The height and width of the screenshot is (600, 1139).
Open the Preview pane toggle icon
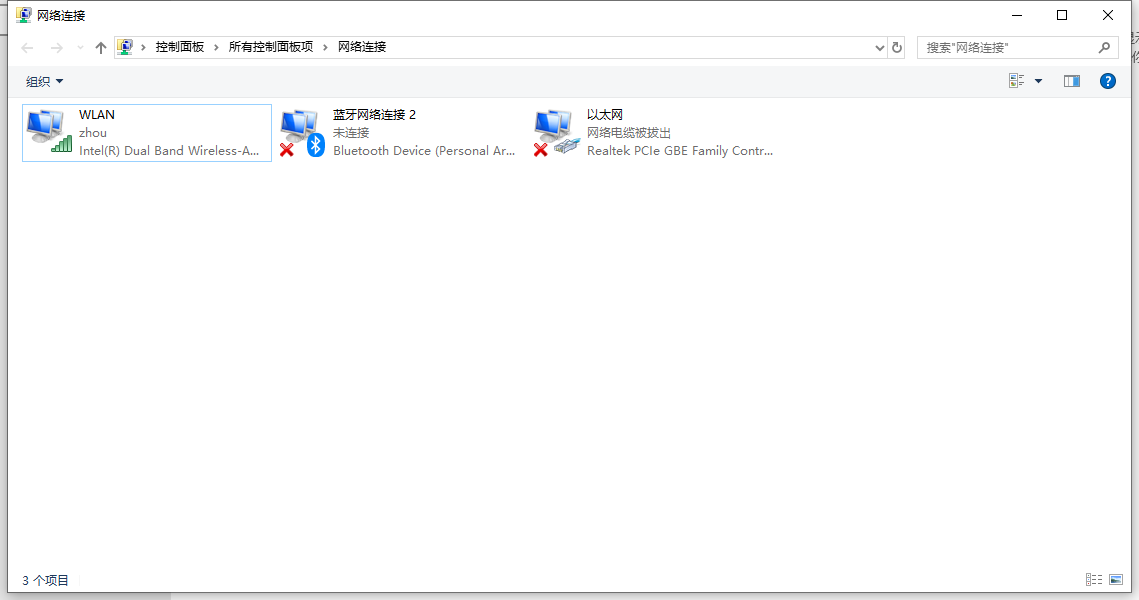(x=1071, y=80)
